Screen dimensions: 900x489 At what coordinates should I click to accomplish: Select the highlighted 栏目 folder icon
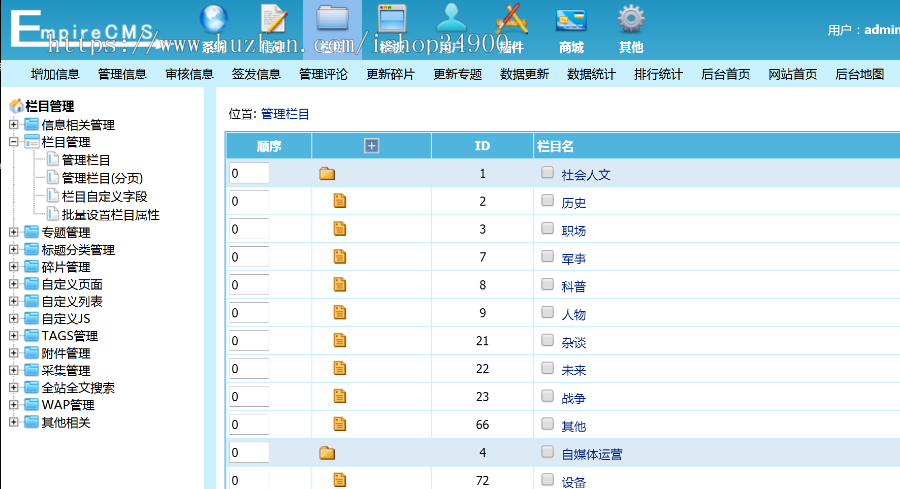point(333,18)
